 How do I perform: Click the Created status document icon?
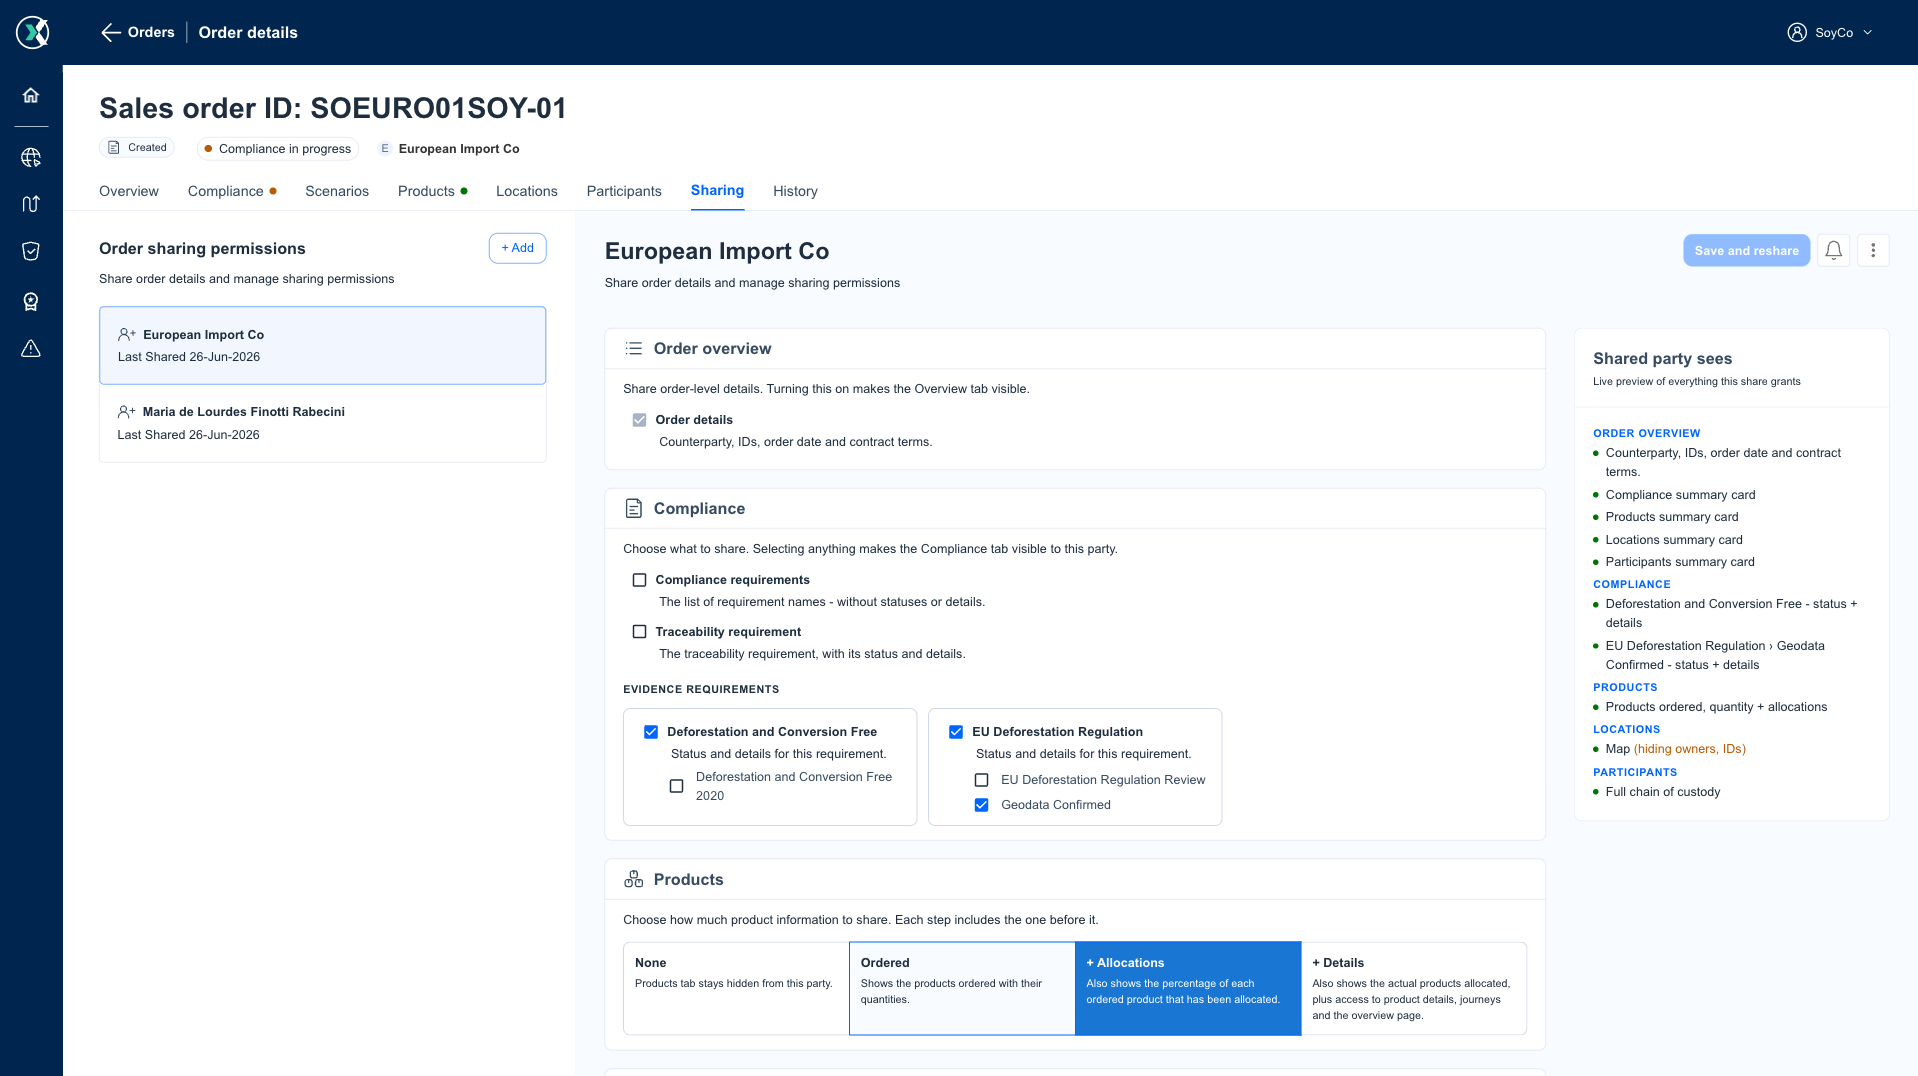(114, 148)
